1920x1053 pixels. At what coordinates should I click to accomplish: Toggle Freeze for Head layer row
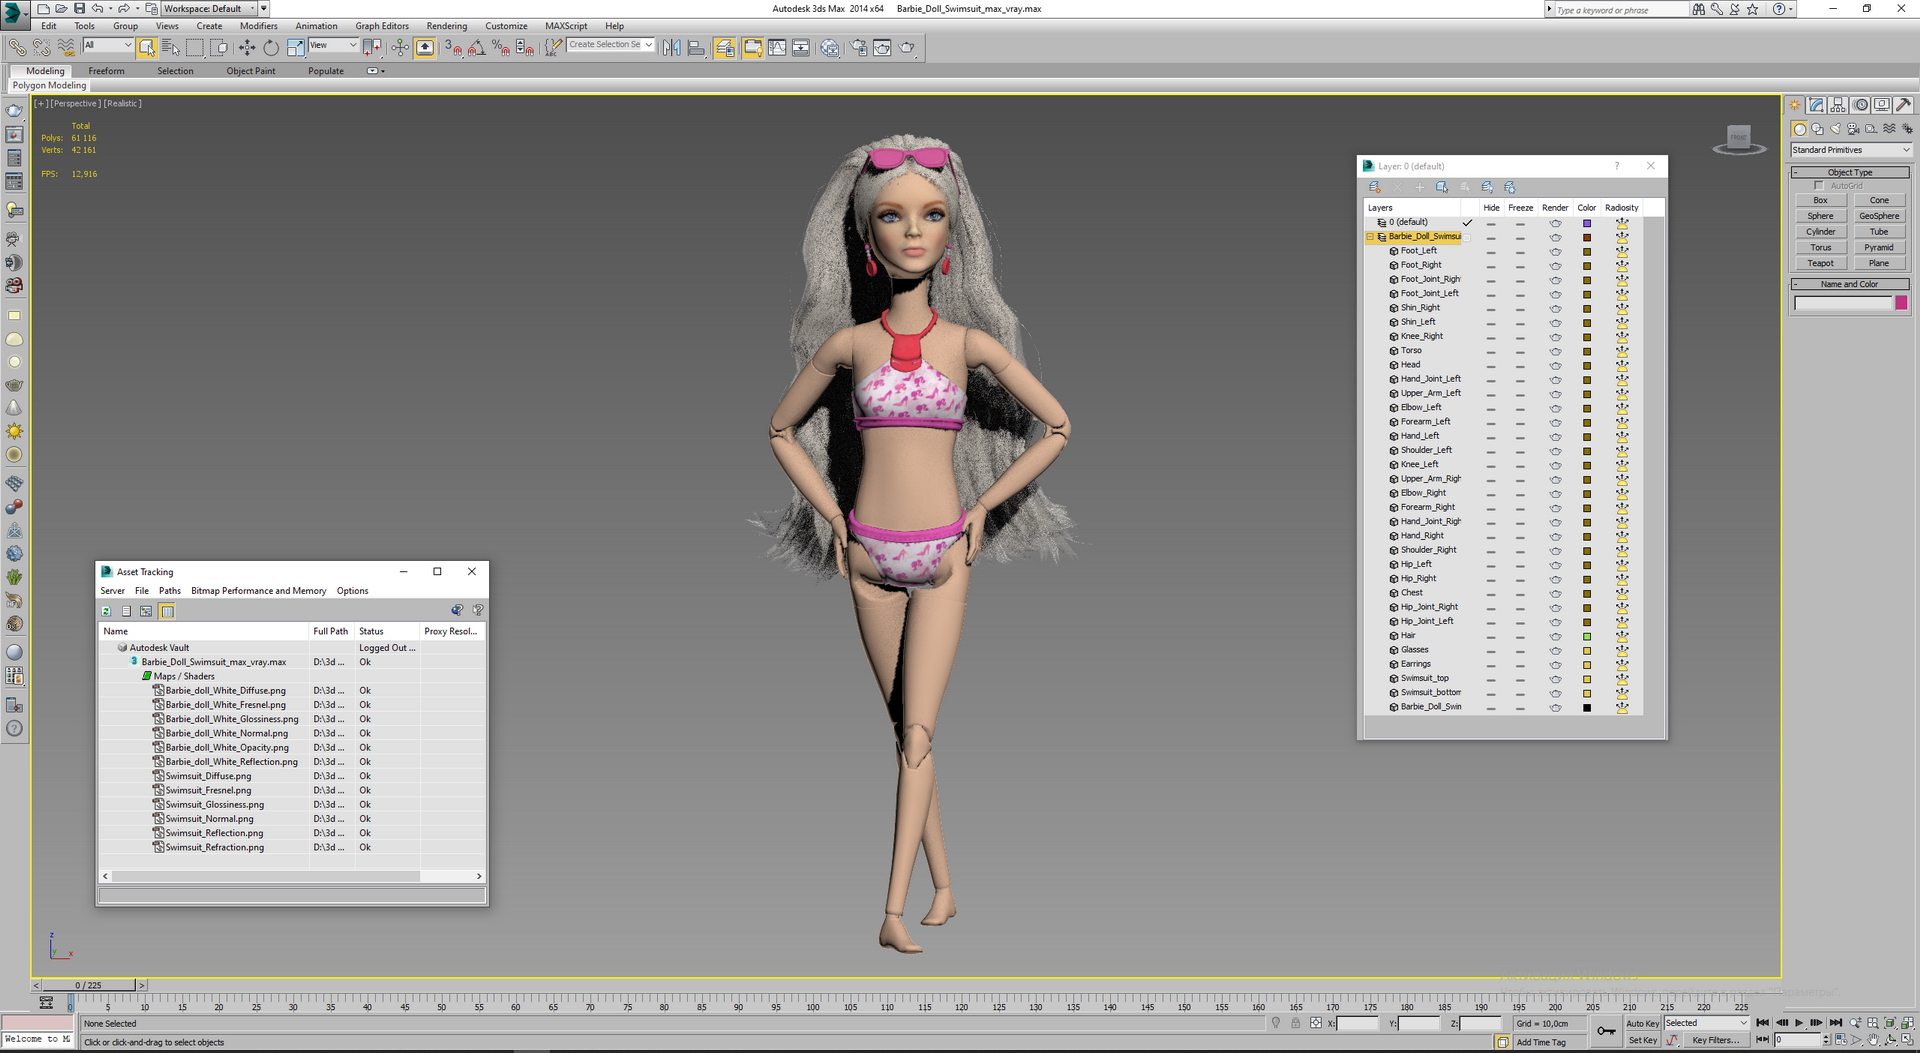click(1520, 365)
